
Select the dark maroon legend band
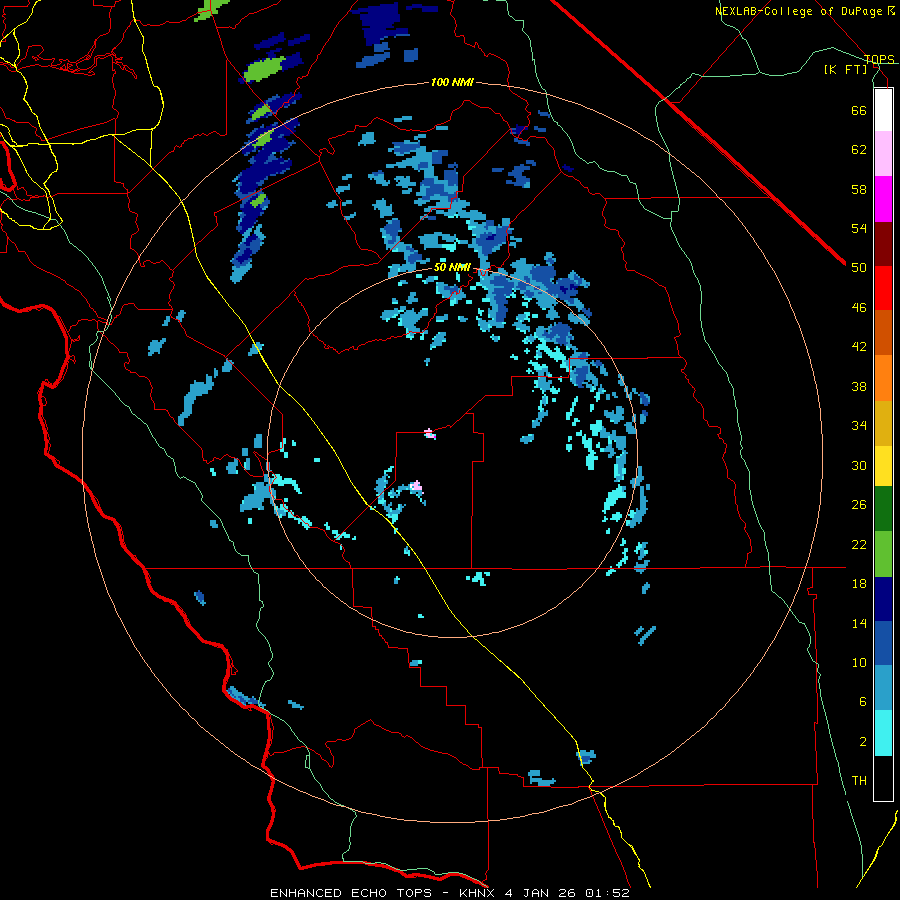point(883,244)
